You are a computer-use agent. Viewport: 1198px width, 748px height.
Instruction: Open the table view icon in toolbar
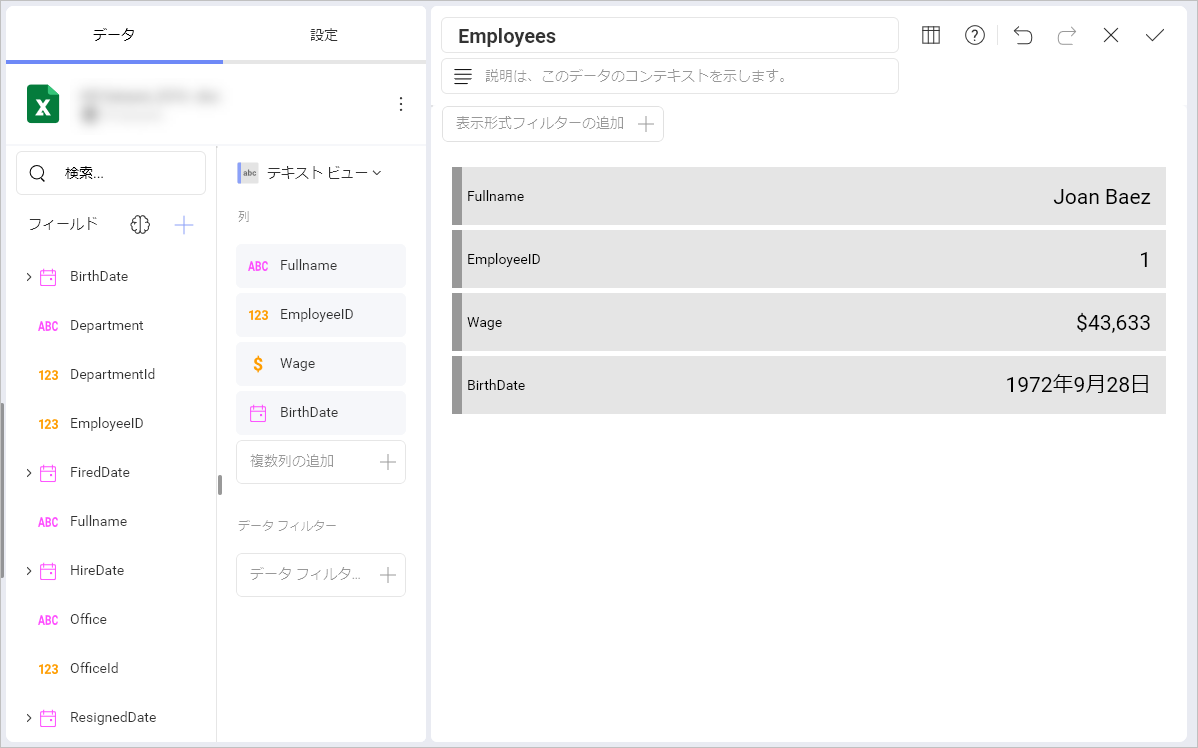(x=931, y=35)
